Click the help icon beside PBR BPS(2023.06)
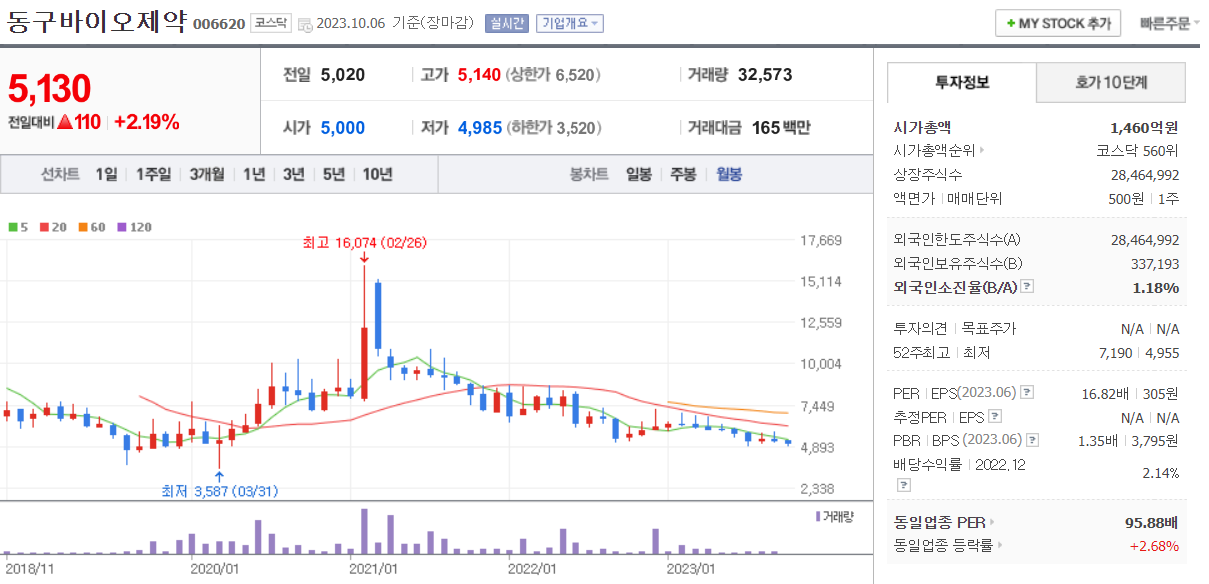This screenshot has width=1209, height=584. coord(1030,440)
